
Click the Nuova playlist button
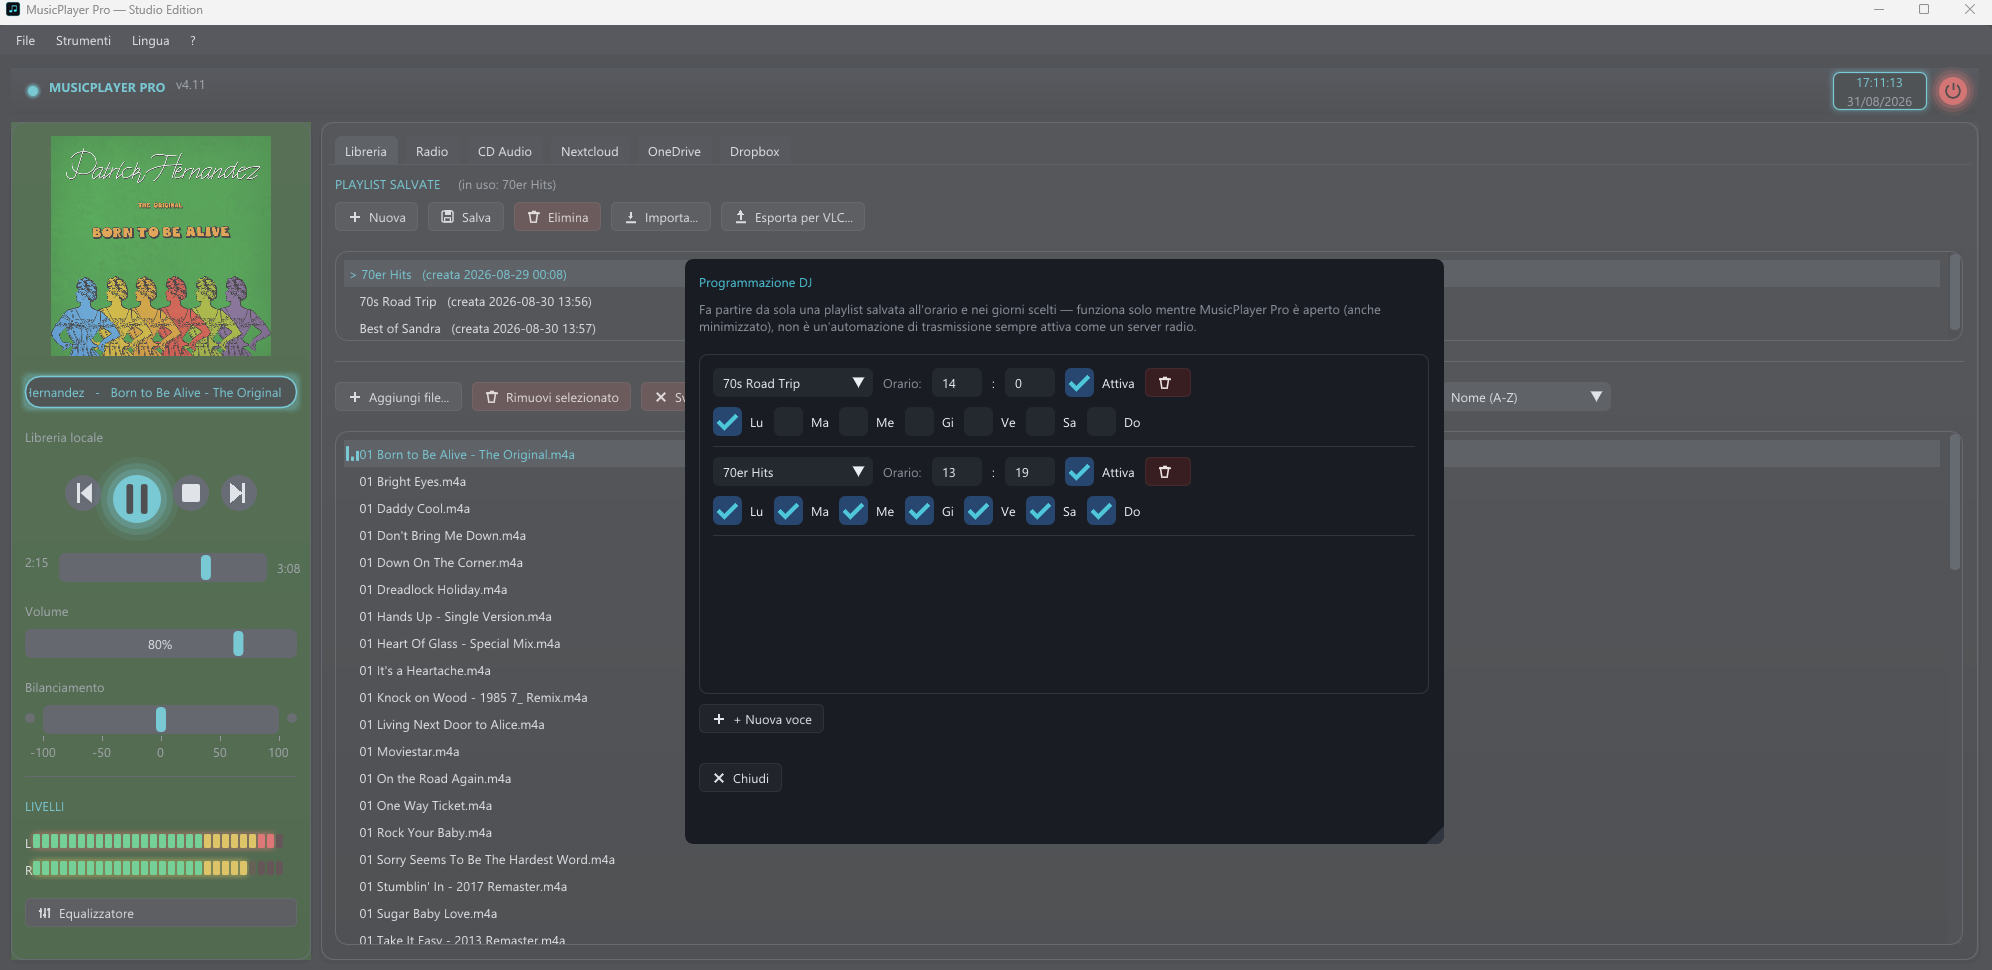(377, 217)
